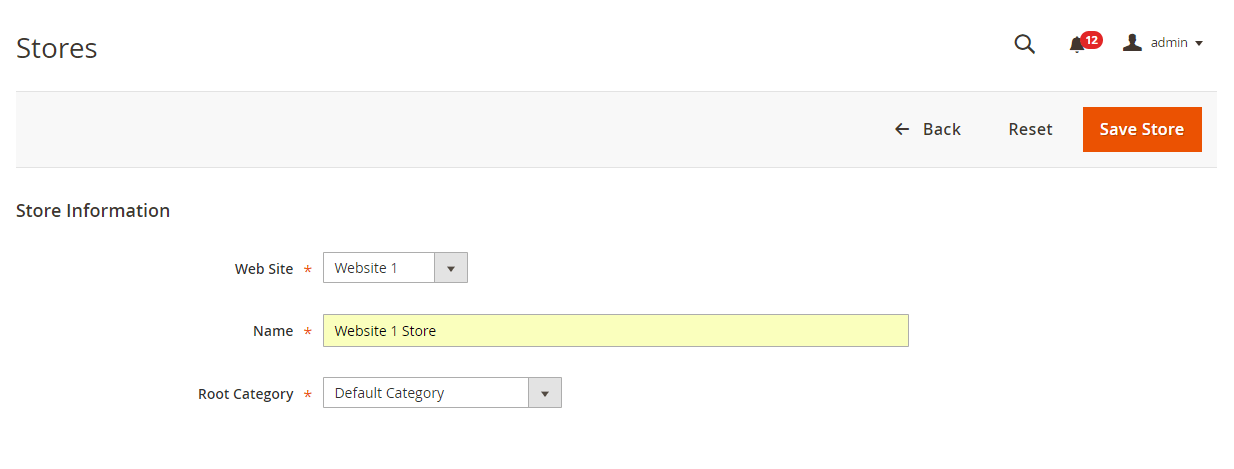Open the notifications bell
Viewport: 1234px width, 469px height.
[x=1076, y=45]
